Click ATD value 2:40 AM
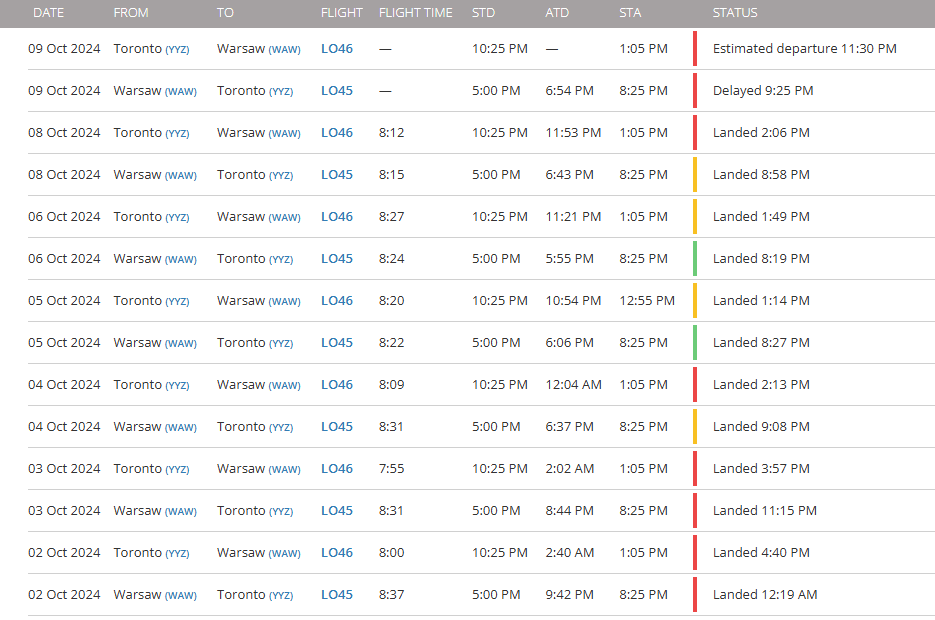Image resolution: width=935 pixels, height=620 pixels. click(x=569, y=553)
